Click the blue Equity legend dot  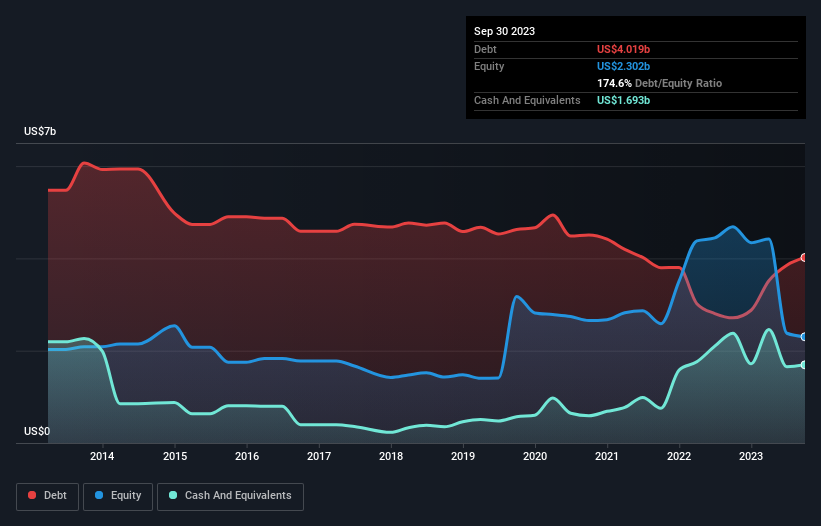point(99,495)
